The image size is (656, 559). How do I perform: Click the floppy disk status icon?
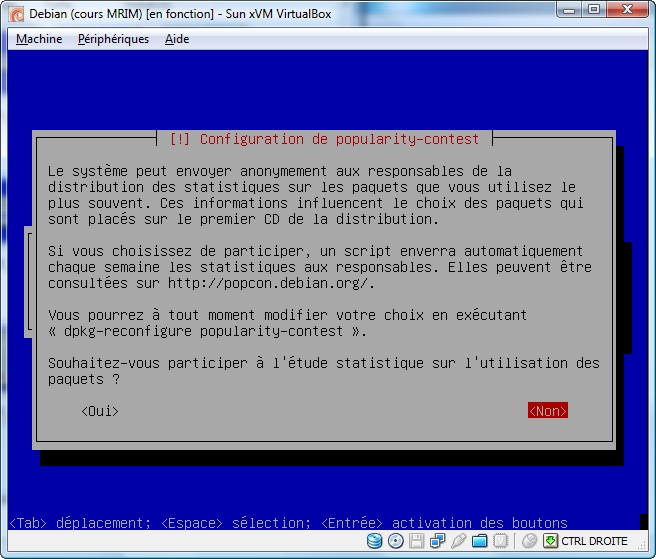[x=416, y=541]
